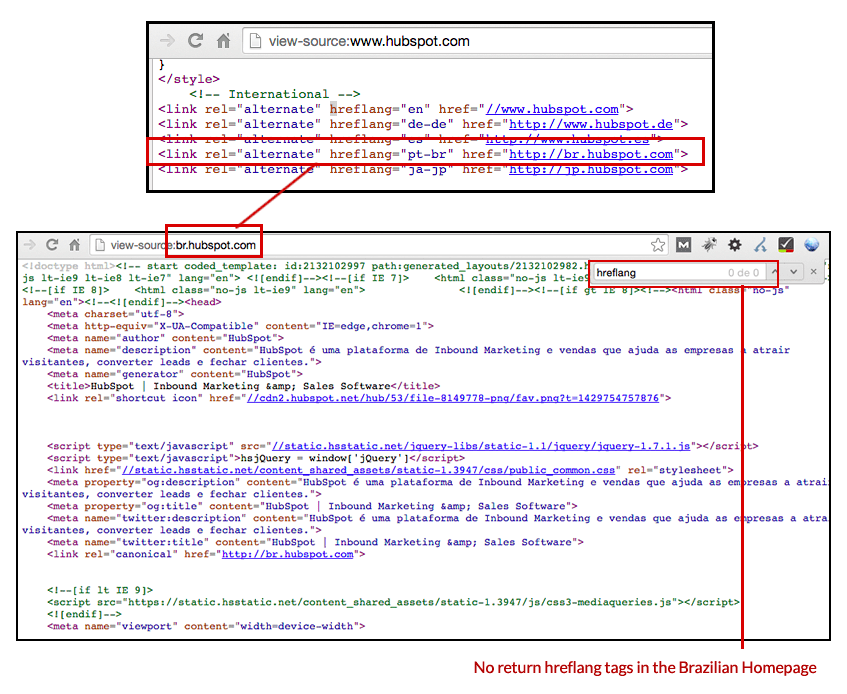The width and height of the screenshot is (847, 694).
Task: Click the meta http-equiv="X-UA-Compatible" line
Action: 240,326
